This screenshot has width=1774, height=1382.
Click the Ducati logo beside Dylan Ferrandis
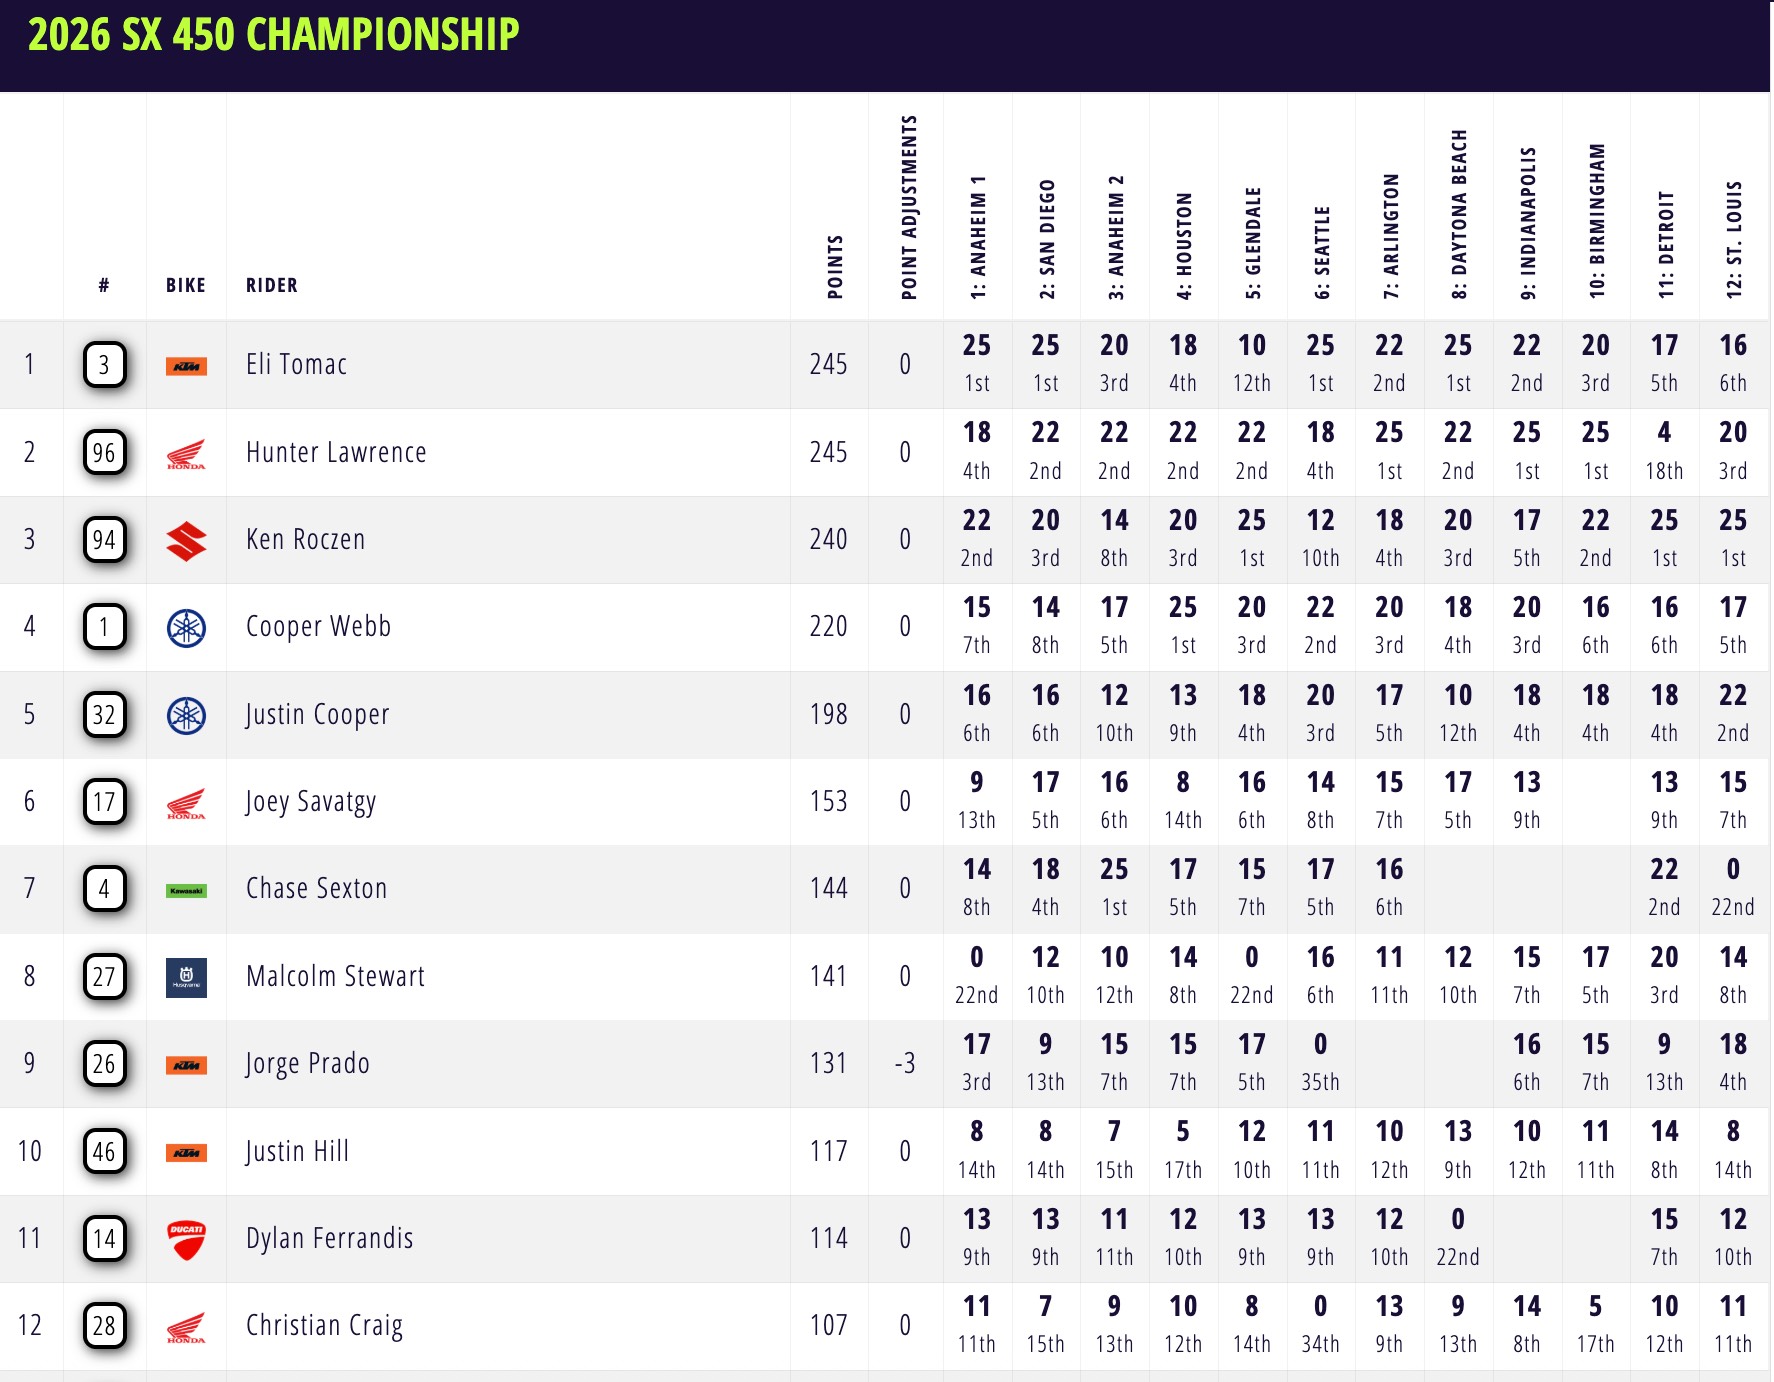click(186, 1239)
